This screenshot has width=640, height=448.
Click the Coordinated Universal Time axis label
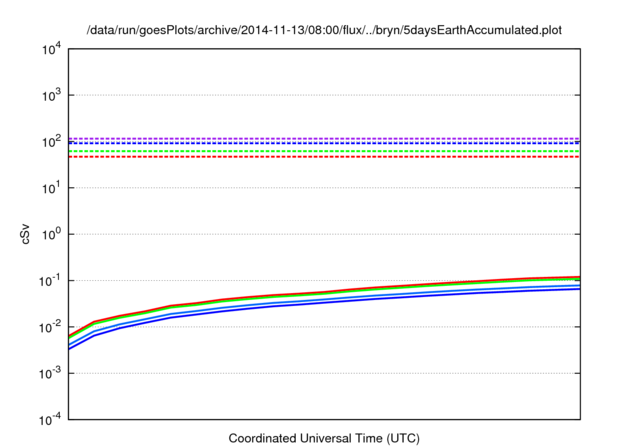click(325, 438)
